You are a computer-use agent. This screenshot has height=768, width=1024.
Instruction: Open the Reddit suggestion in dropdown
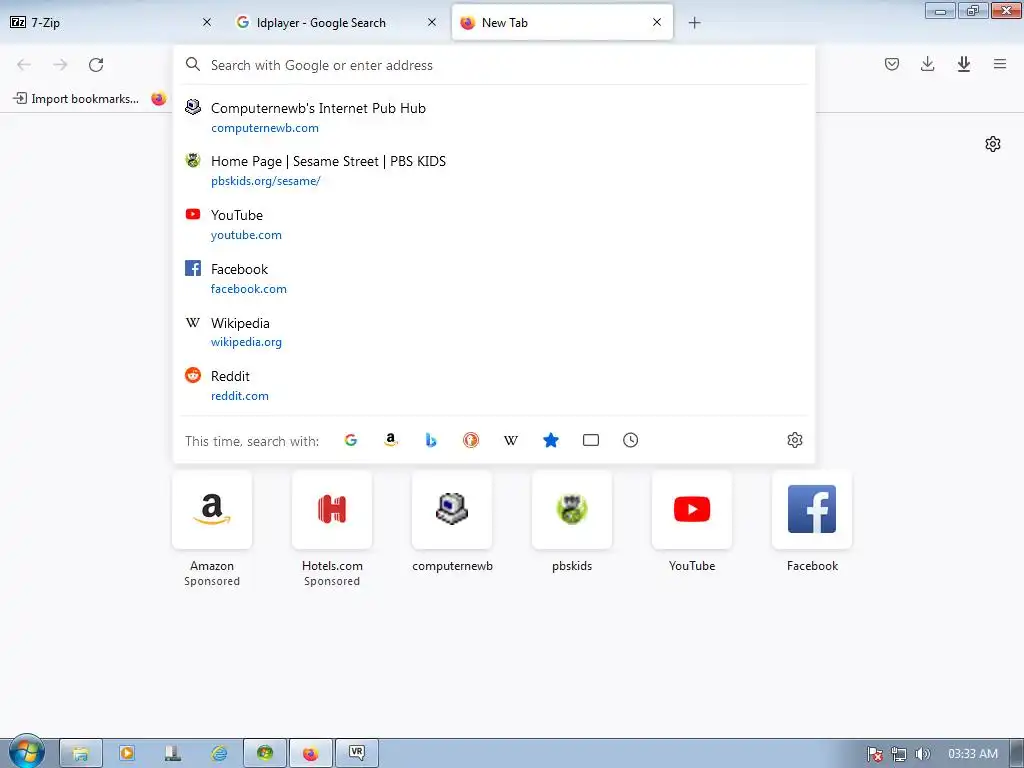click(494, 385)
